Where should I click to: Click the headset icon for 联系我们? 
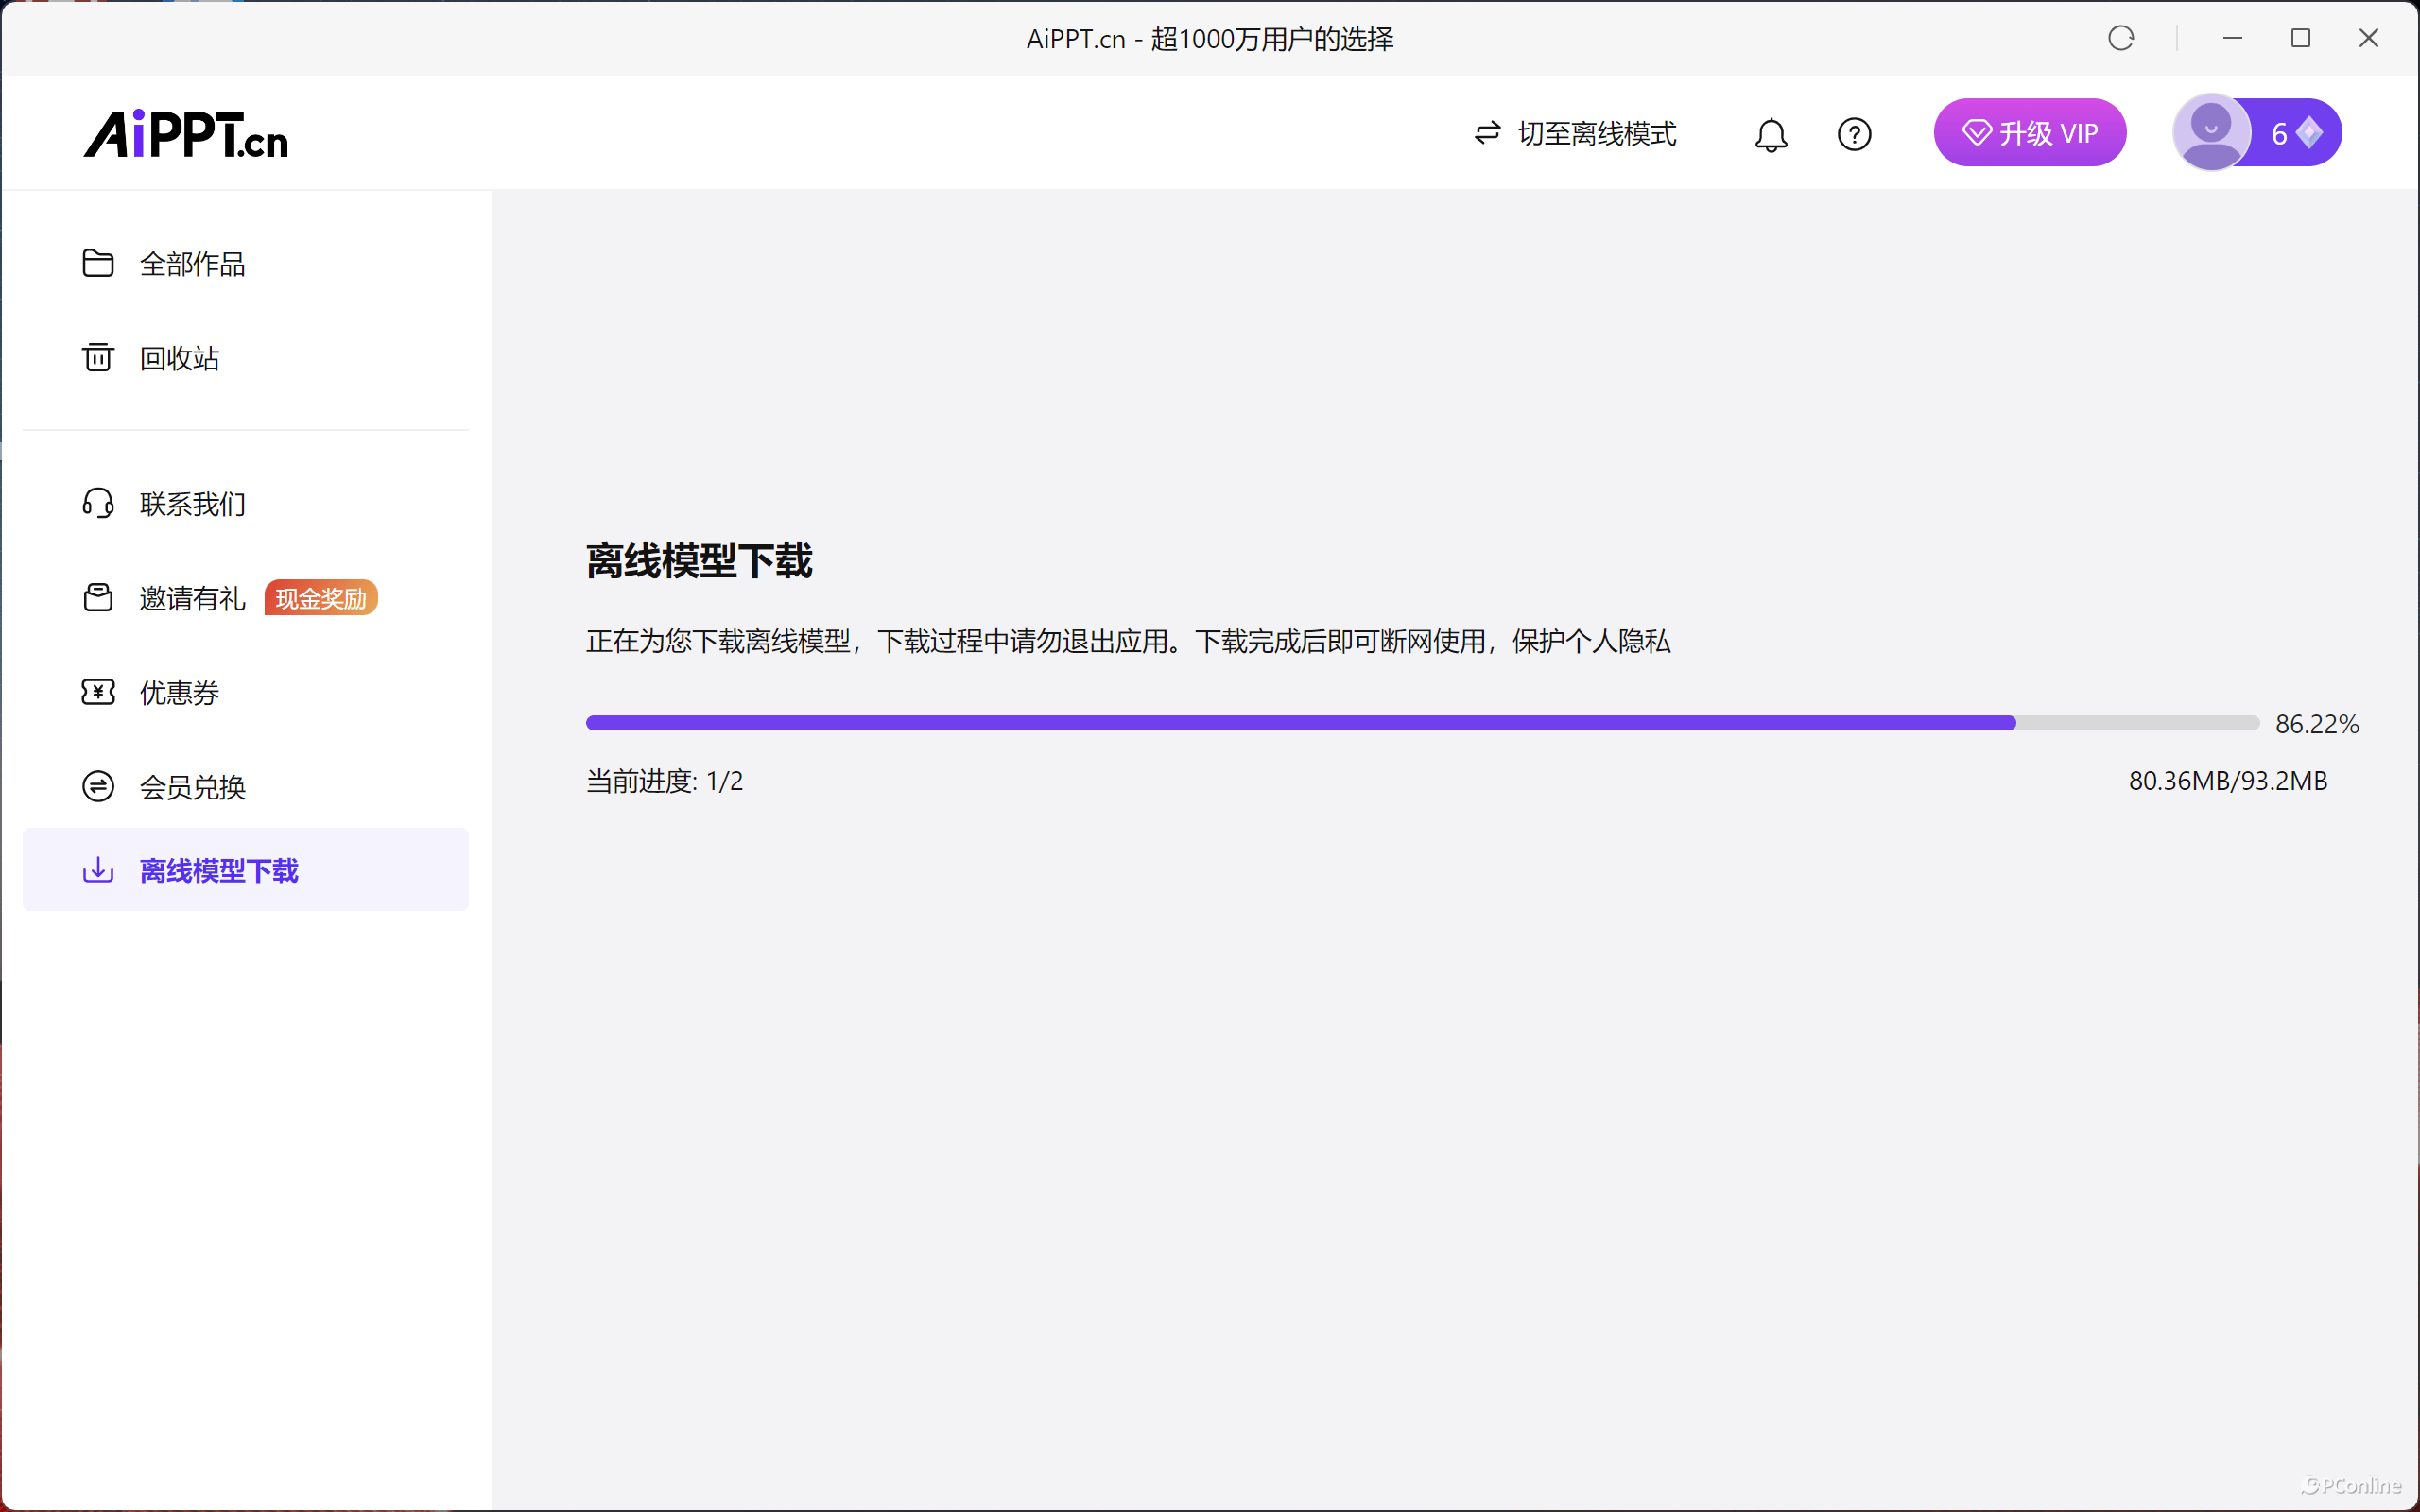tap(98, 503)
